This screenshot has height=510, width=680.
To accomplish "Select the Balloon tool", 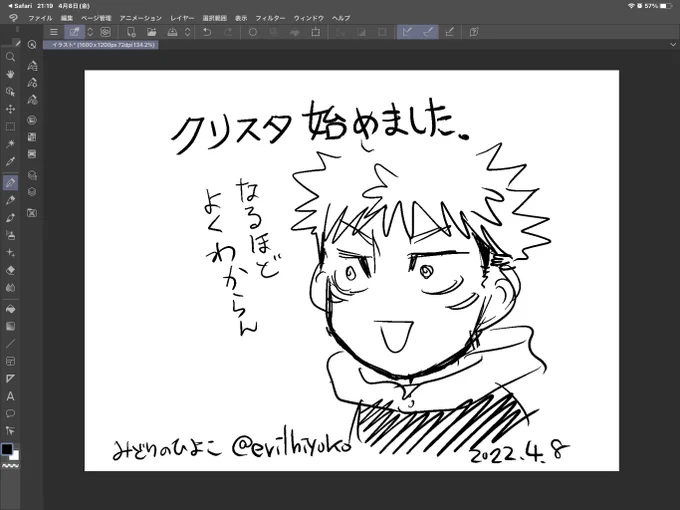I will (x=10, y=413).
